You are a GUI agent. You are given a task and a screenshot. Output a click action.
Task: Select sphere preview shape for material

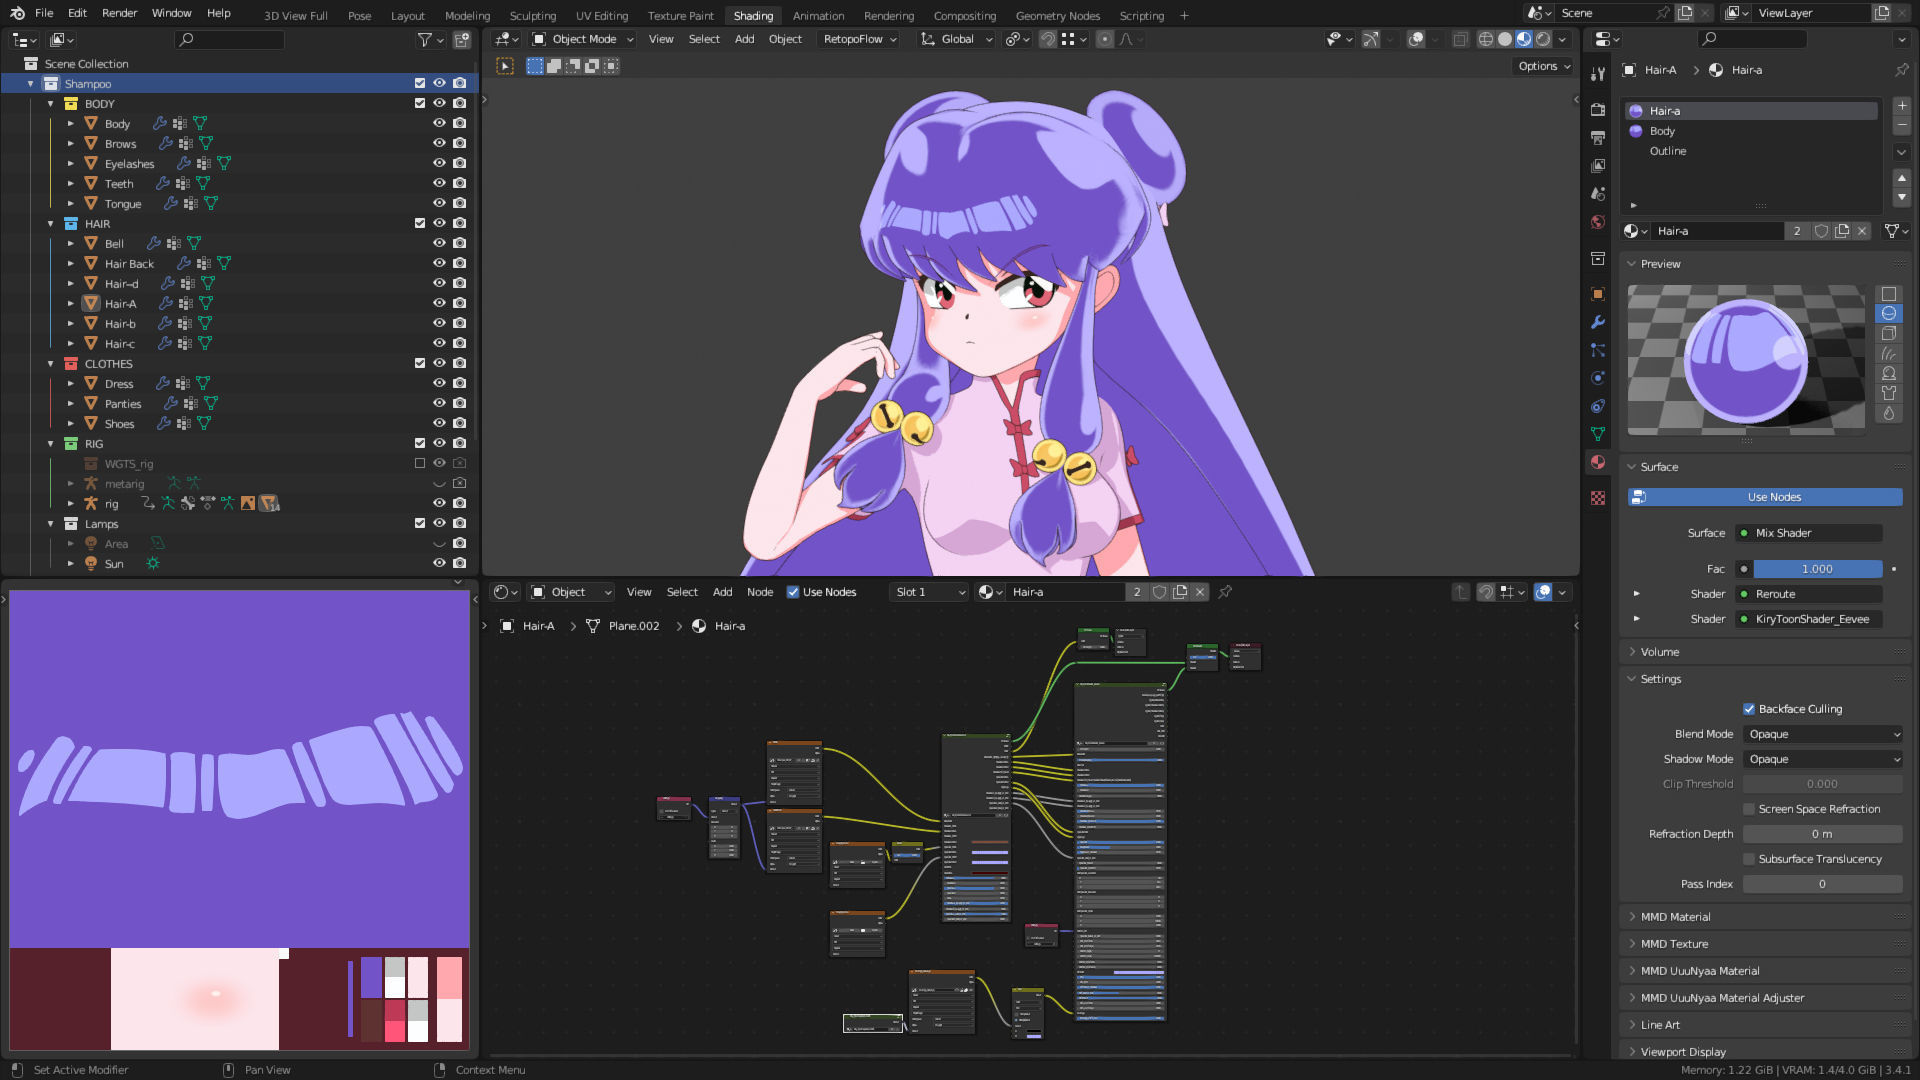(1889, 314)
